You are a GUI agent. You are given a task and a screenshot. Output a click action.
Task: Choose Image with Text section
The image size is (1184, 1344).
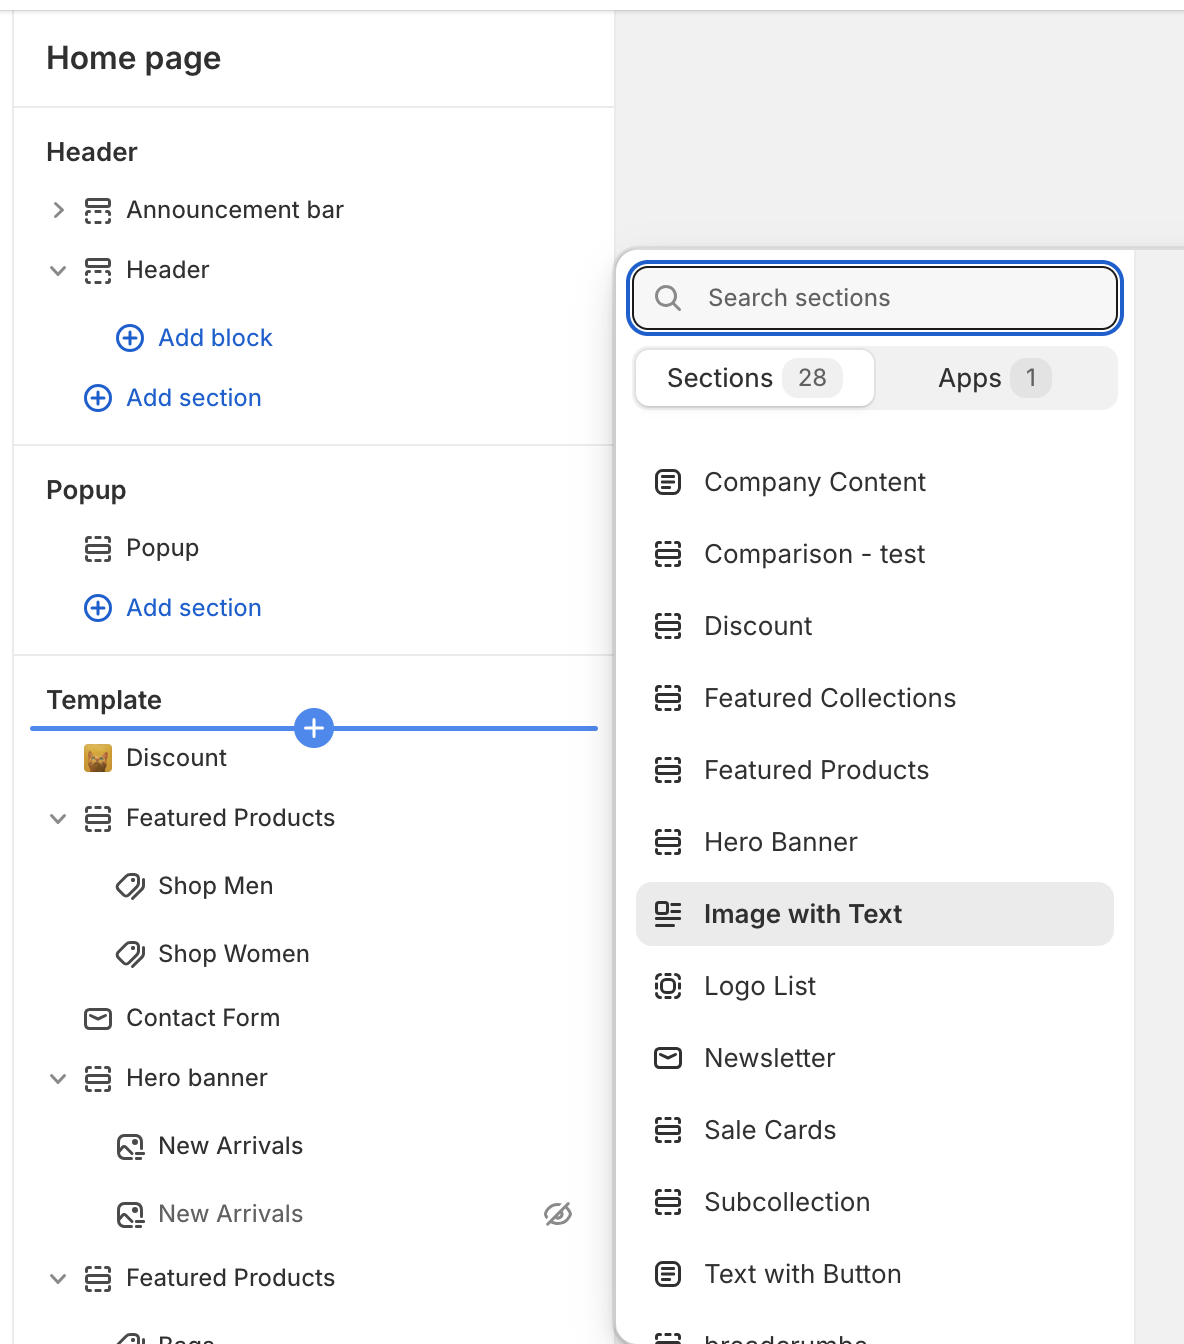[x=875, y=914]
